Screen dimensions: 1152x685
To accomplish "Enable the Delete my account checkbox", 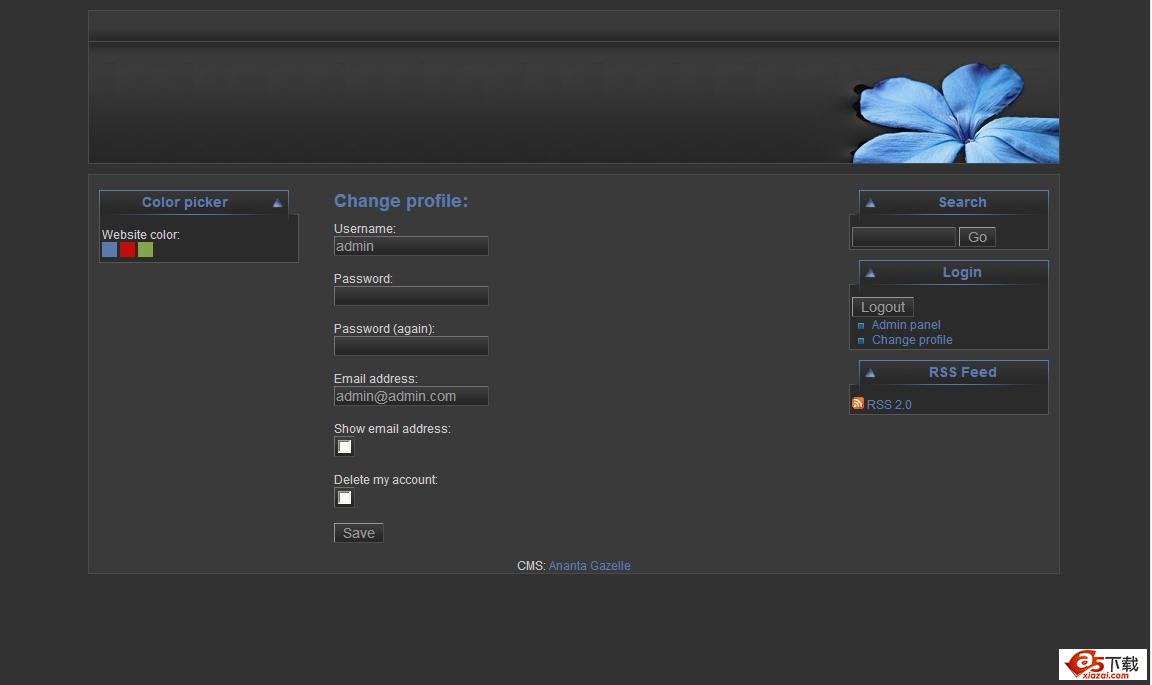I will (344, 498).
